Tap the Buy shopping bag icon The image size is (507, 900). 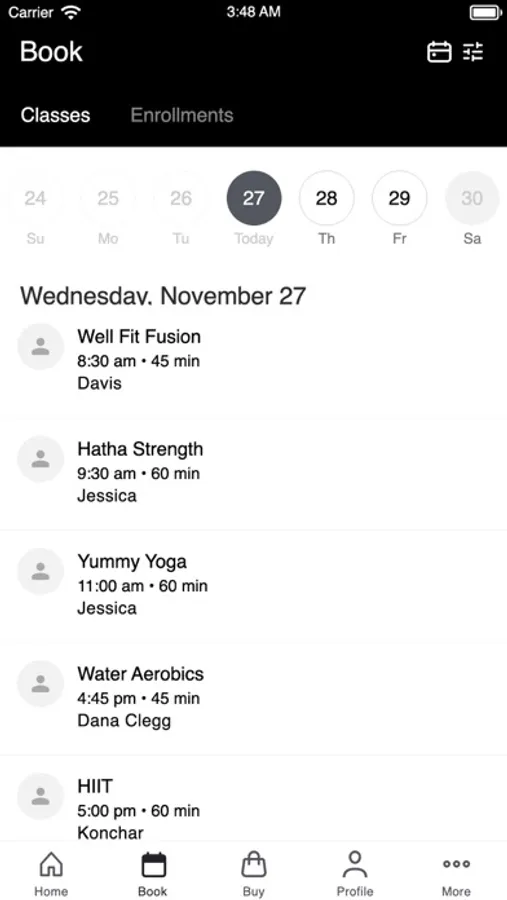[x=254, y=865]
